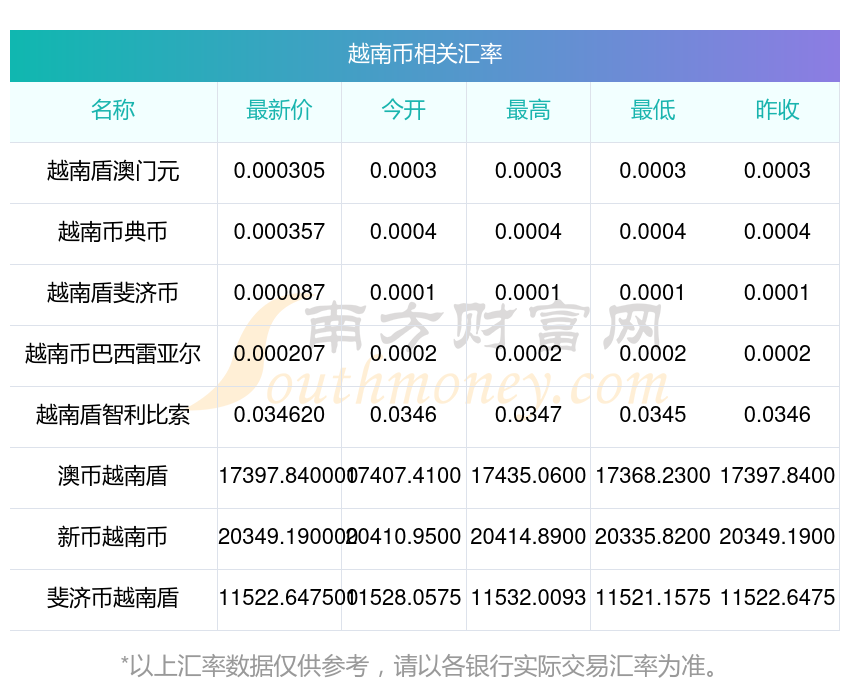Select the 澳币越南盾 currency pair
Image resolution: width=850 pixels, height=697 pixels.
point(113,476)
